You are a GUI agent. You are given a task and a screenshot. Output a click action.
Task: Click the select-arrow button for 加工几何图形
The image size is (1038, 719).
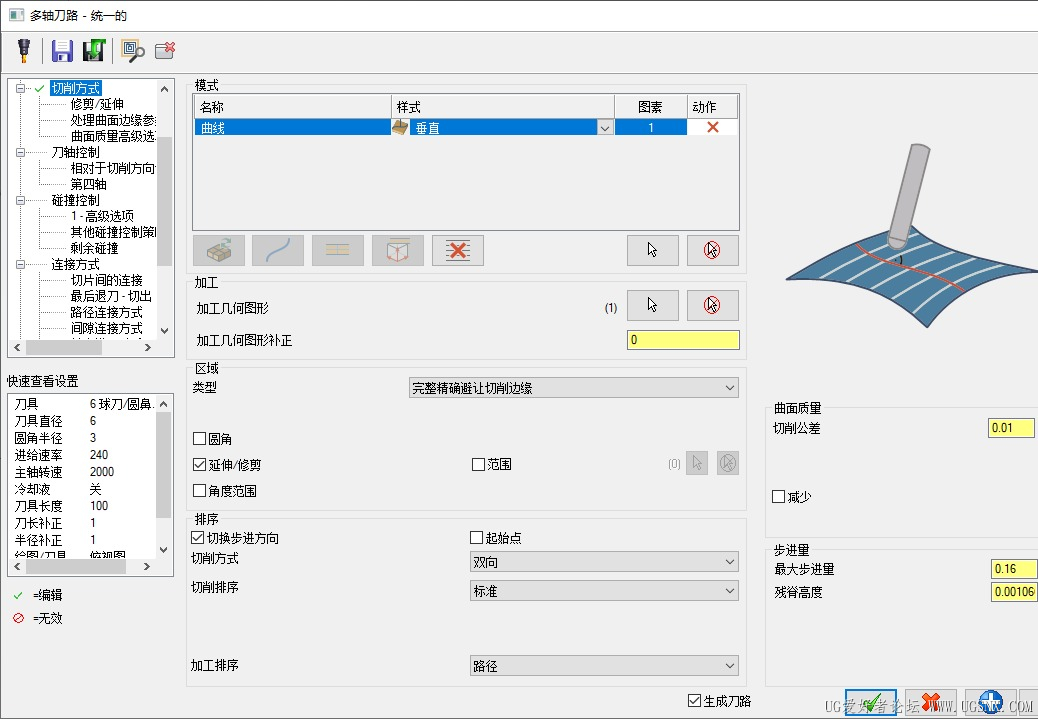(653, 305)
